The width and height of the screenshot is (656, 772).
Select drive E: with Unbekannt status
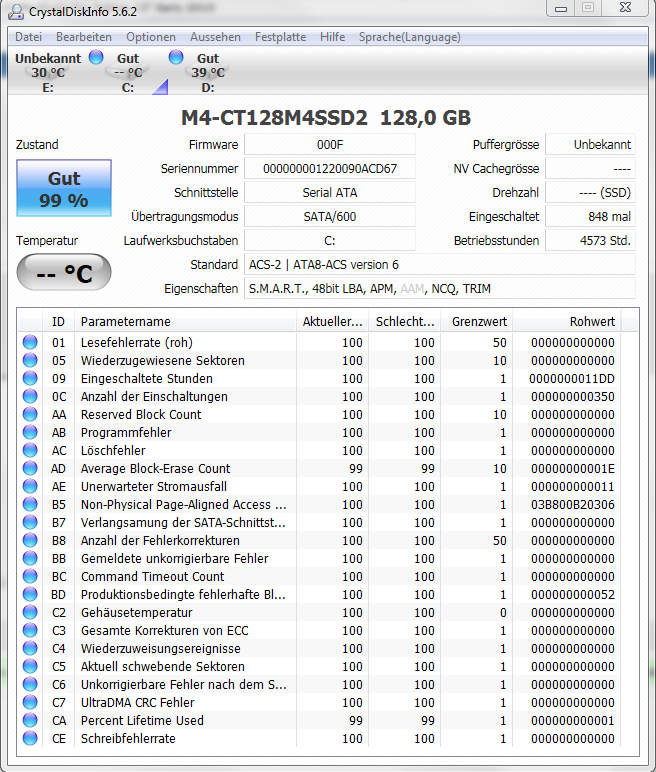(x=48, y=72)
